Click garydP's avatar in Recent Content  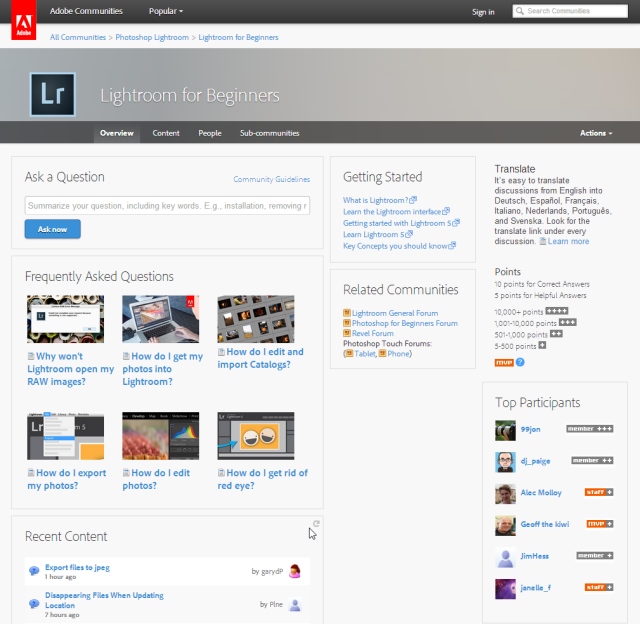pyautogui.click(x=295, y=571)
